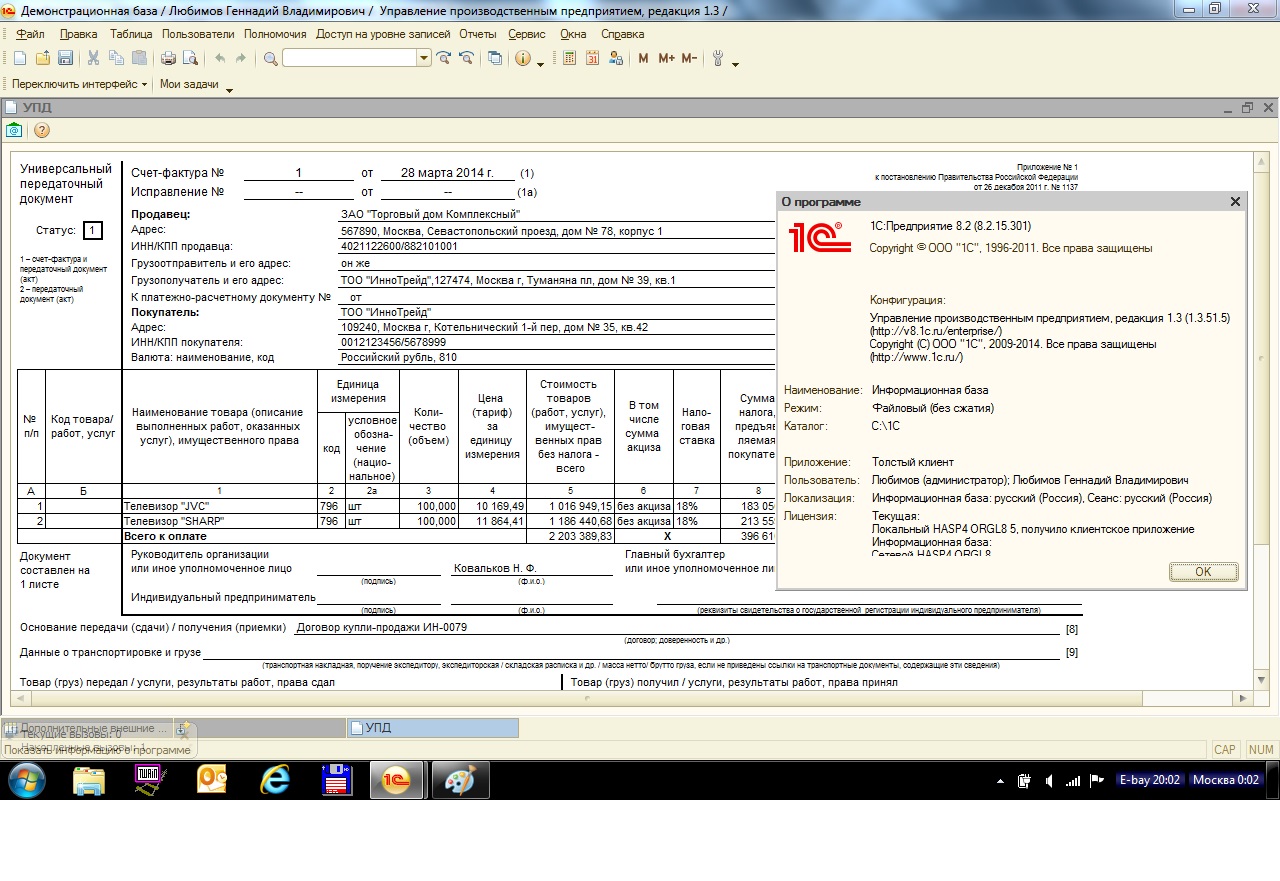Open Переключить интерфейс dropdown
Viewport: 1280px width, 881px height.
[x=79, y=84]
